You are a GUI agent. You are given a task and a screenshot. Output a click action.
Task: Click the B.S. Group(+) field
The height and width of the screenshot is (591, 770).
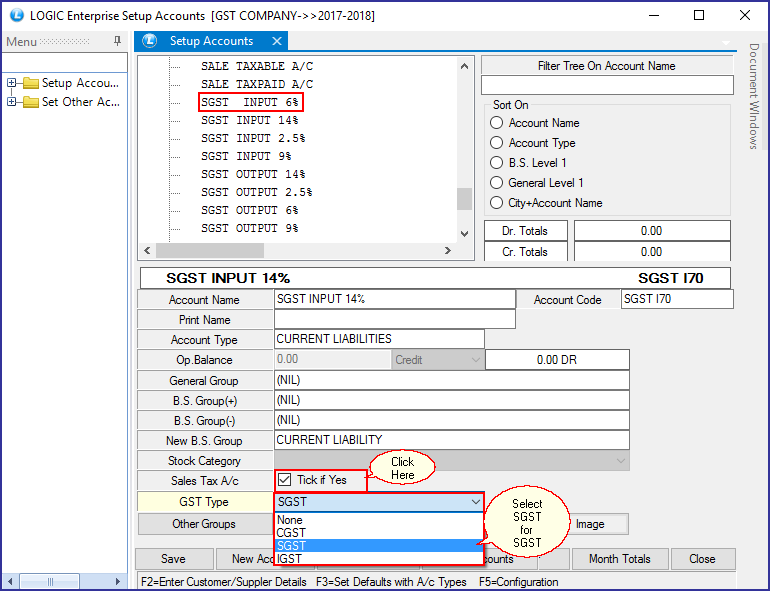pyautogui.click(x=452, y=400)
